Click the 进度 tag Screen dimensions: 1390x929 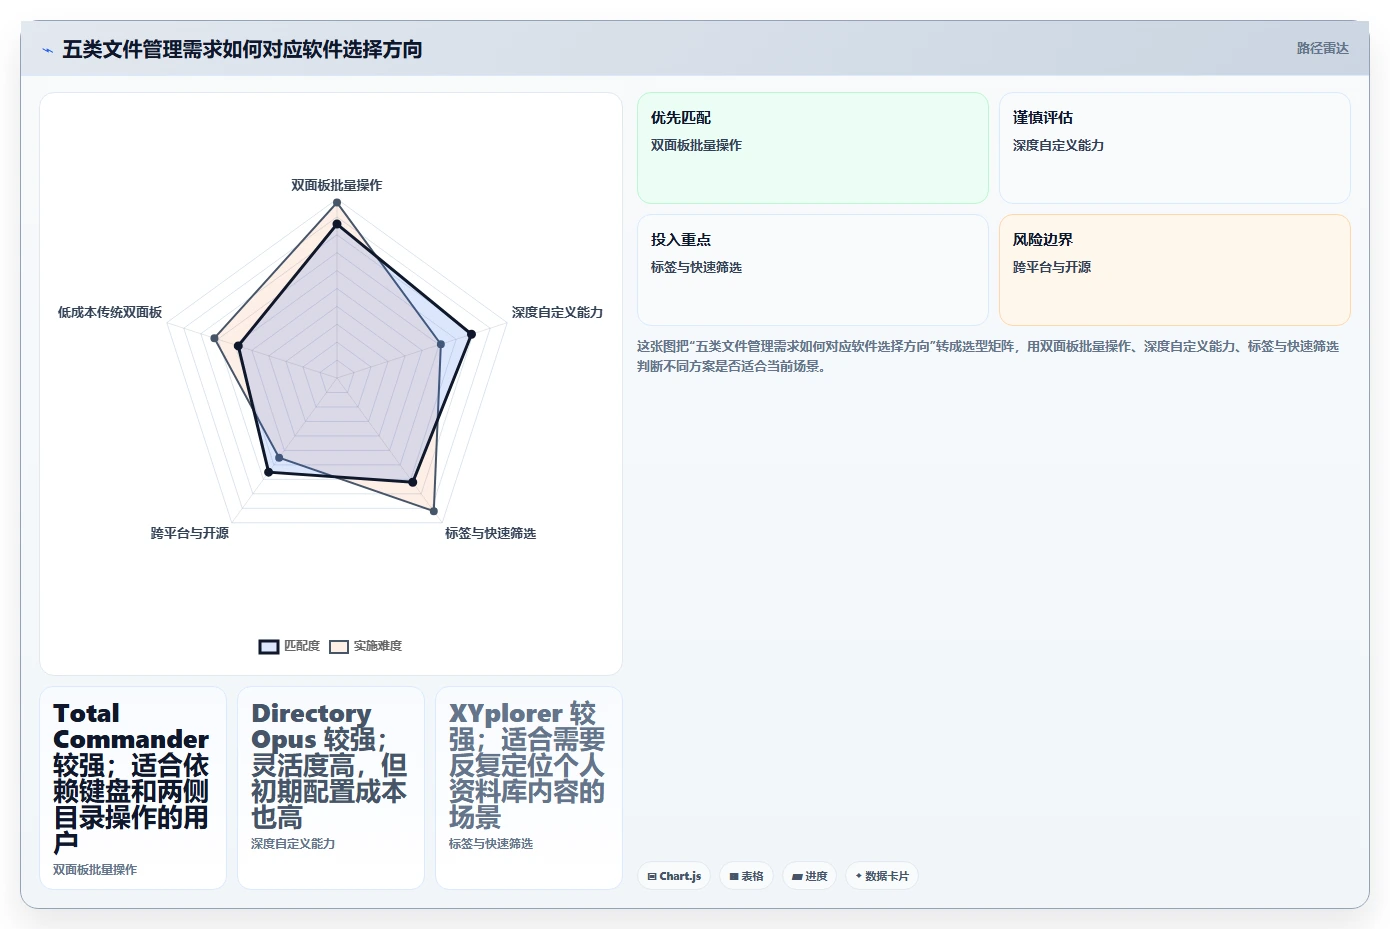[x=809, y=876]
